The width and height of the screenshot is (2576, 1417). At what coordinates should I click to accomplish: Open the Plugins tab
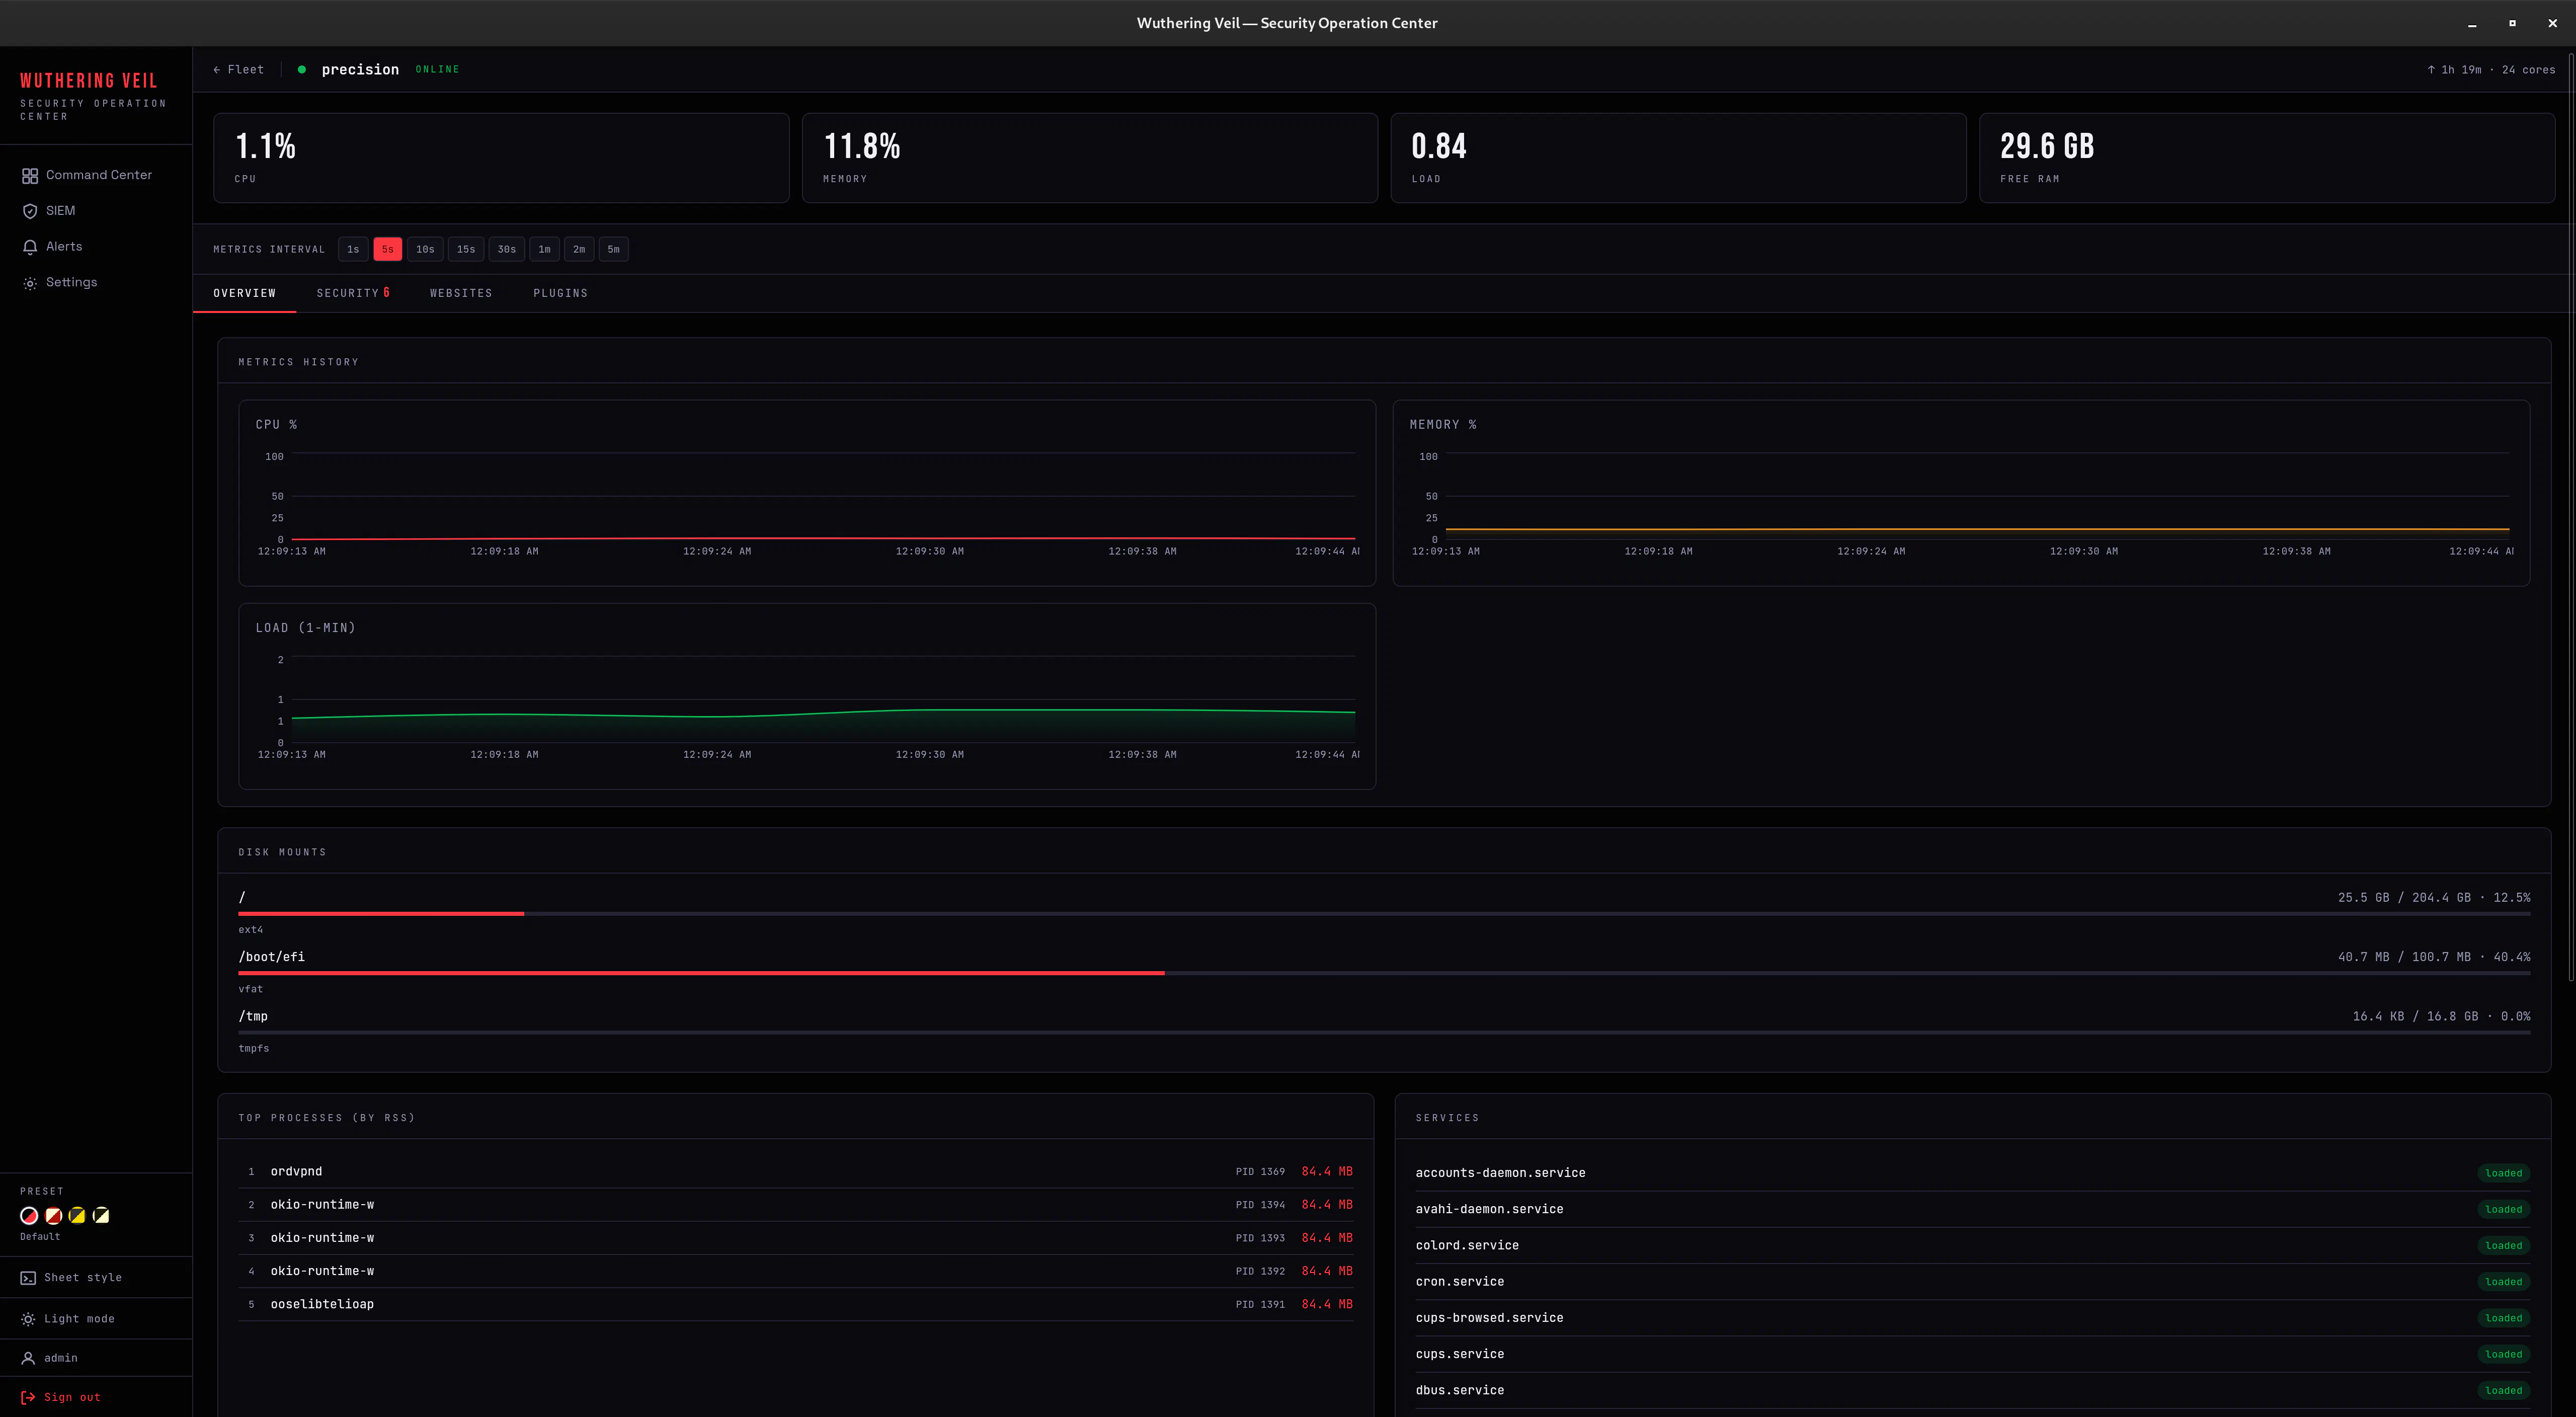(x=560, y=293)
